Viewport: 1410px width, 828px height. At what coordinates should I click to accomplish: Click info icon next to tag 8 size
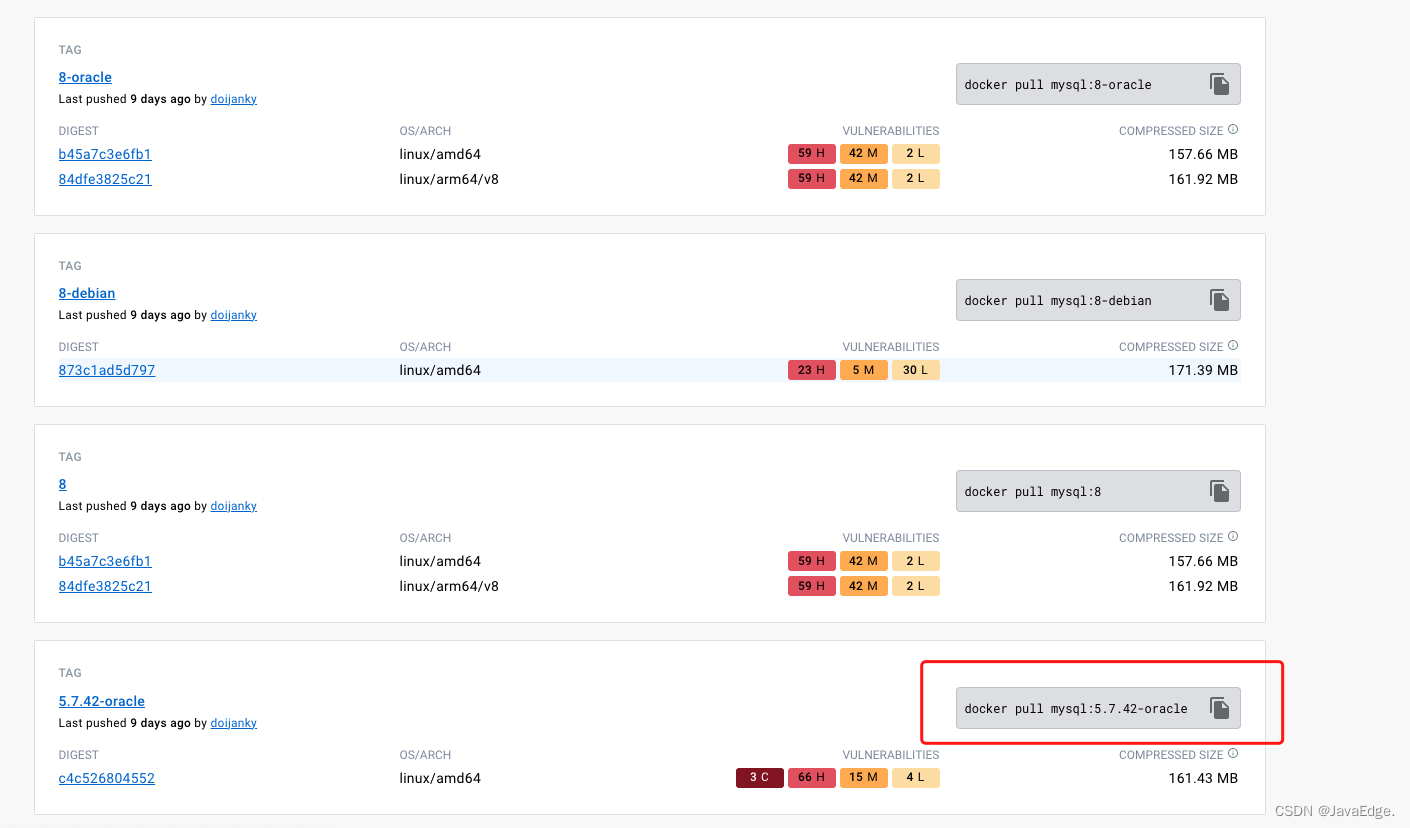pyautogui.click(x=1233, y=536)
